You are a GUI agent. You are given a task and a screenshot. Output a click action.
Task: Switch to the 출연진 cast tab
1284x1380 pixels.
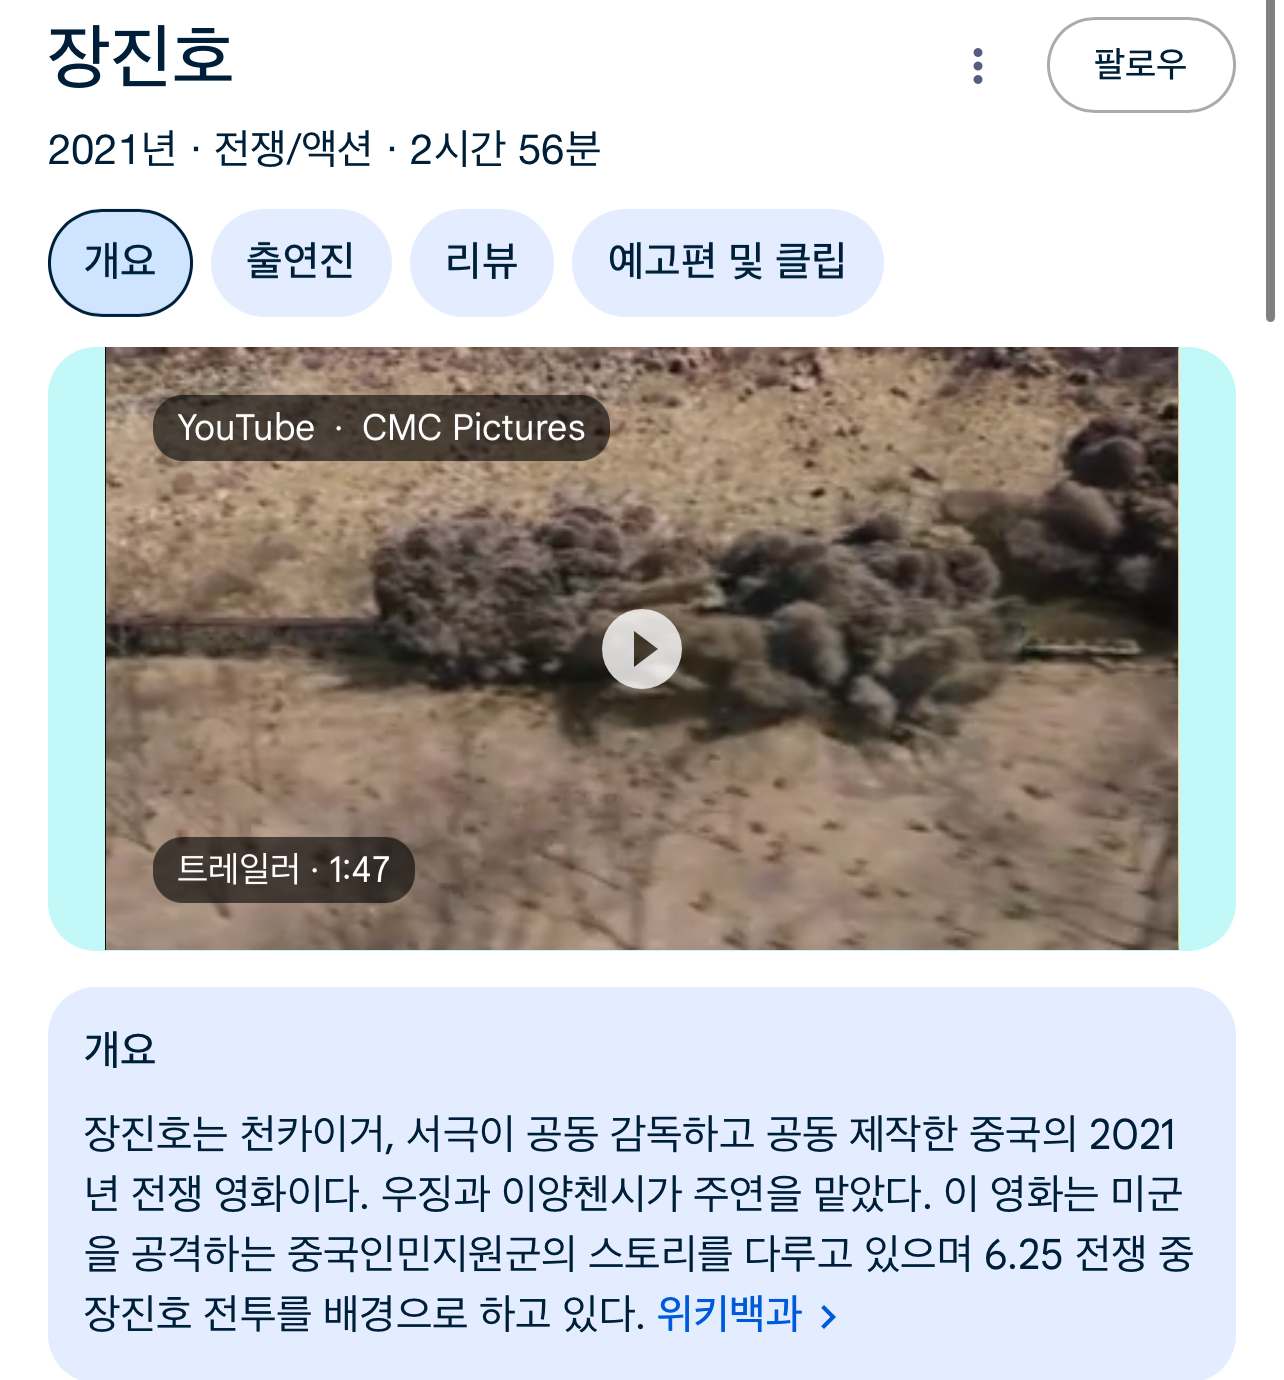click(301, 262)
